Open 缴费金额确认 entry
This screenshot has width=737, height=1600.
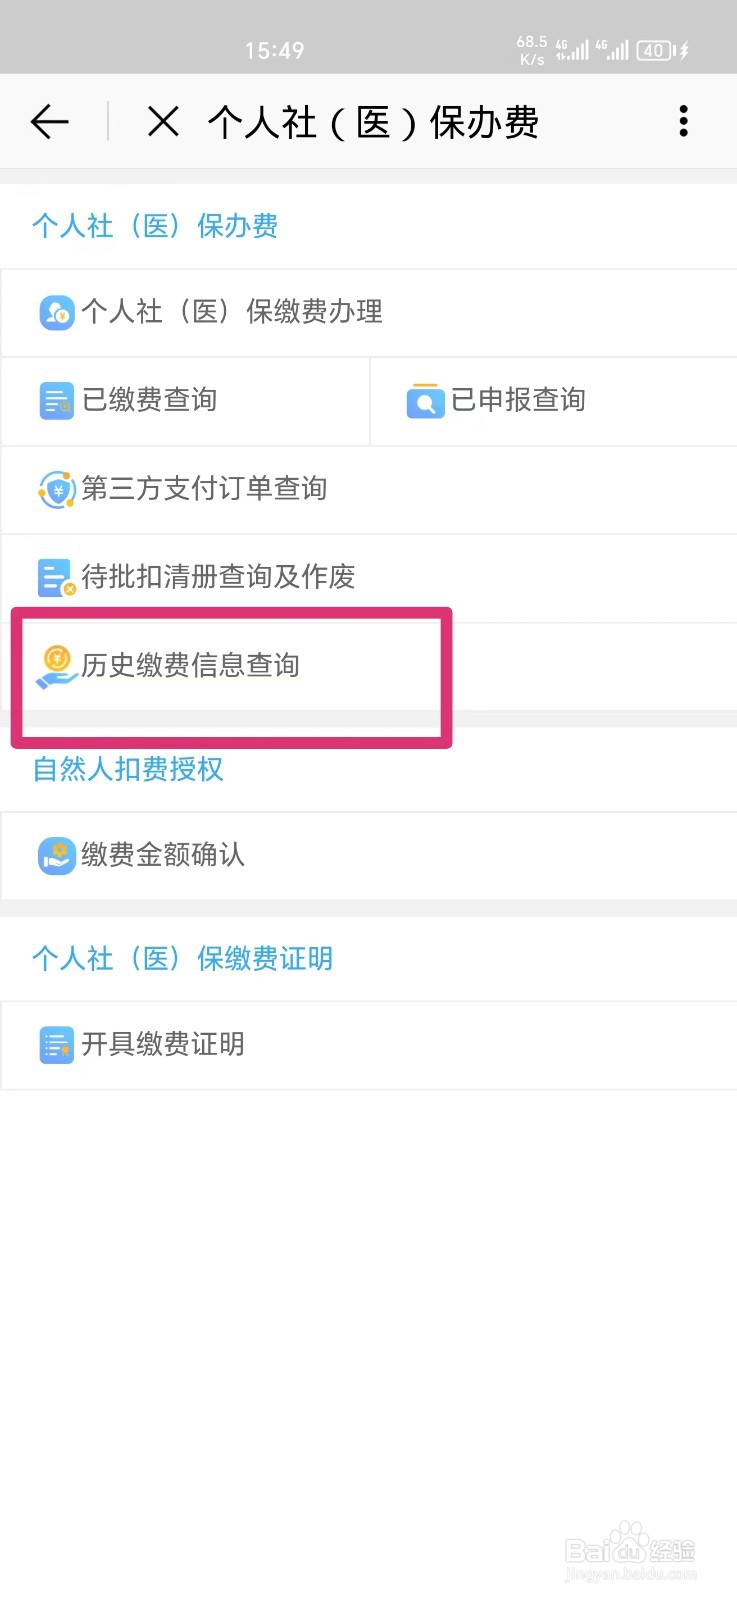coord(369,856)
